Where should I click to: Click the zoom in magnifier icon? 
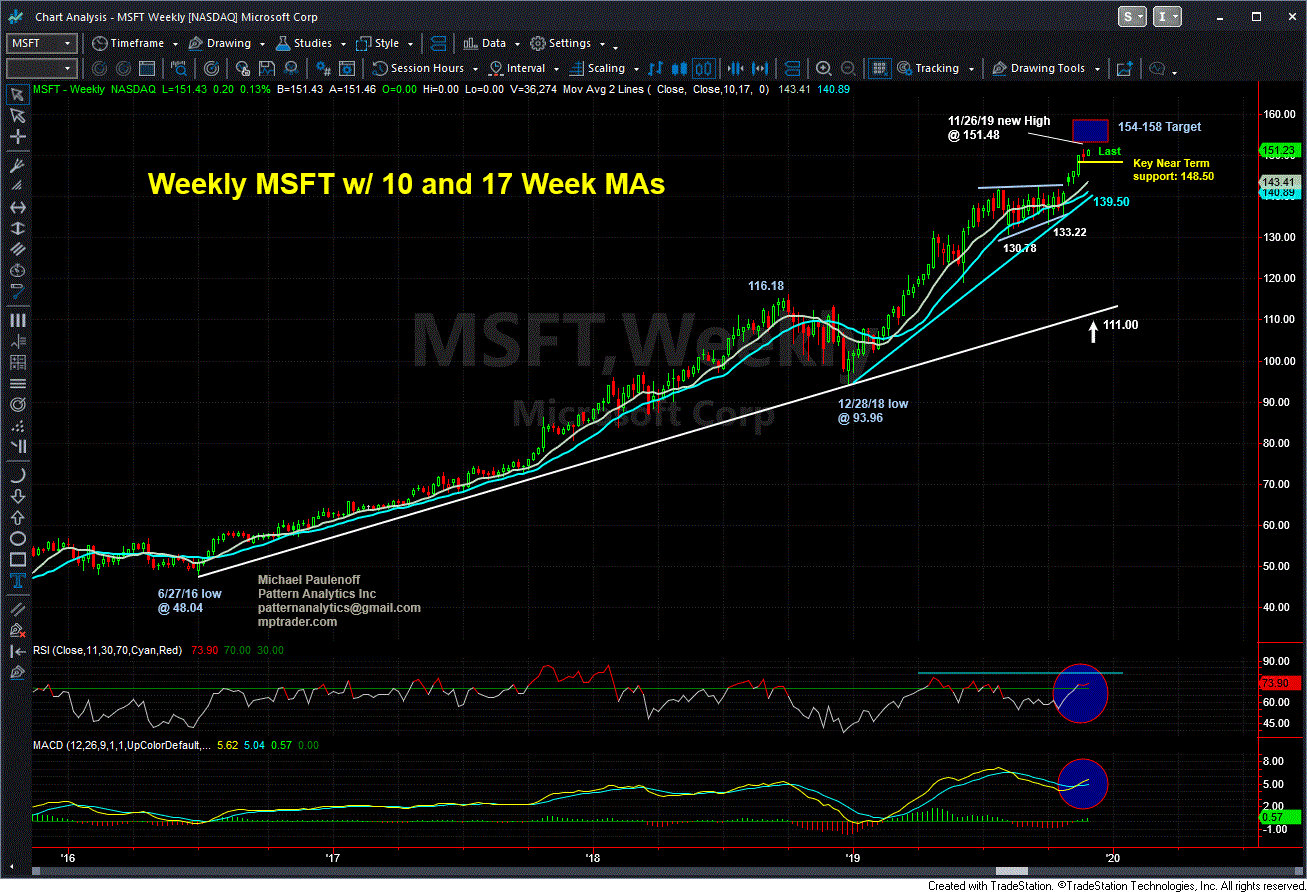coord(824,68)
